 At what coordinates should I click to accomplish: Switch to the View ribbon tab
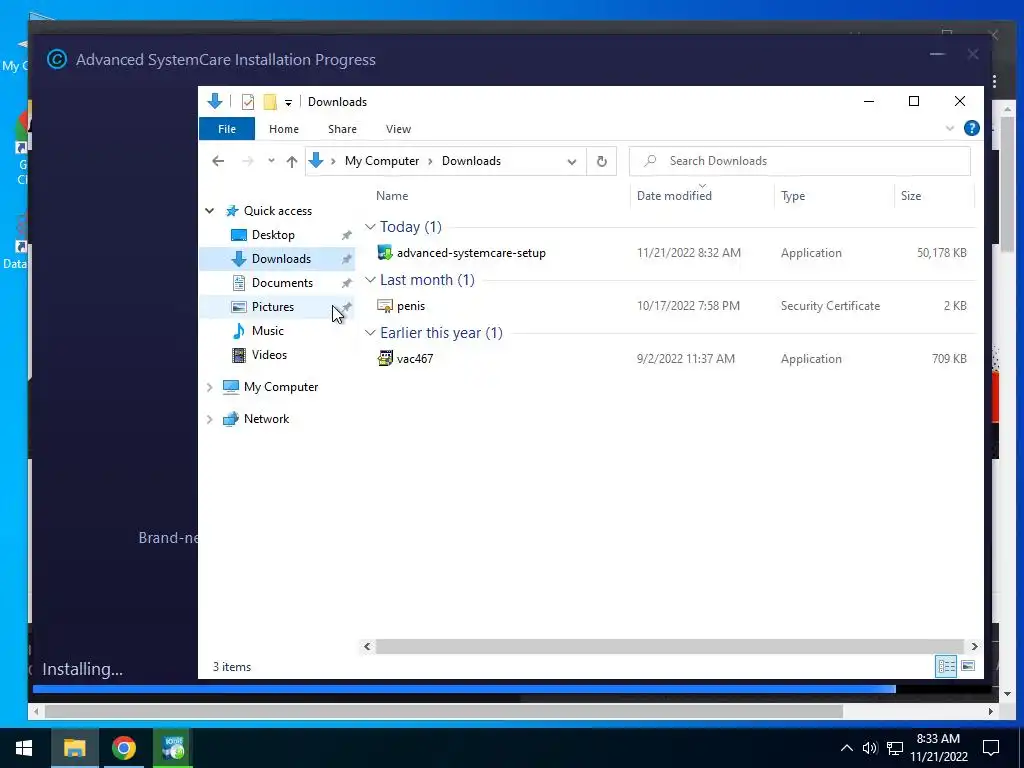[x=398, y=129]
